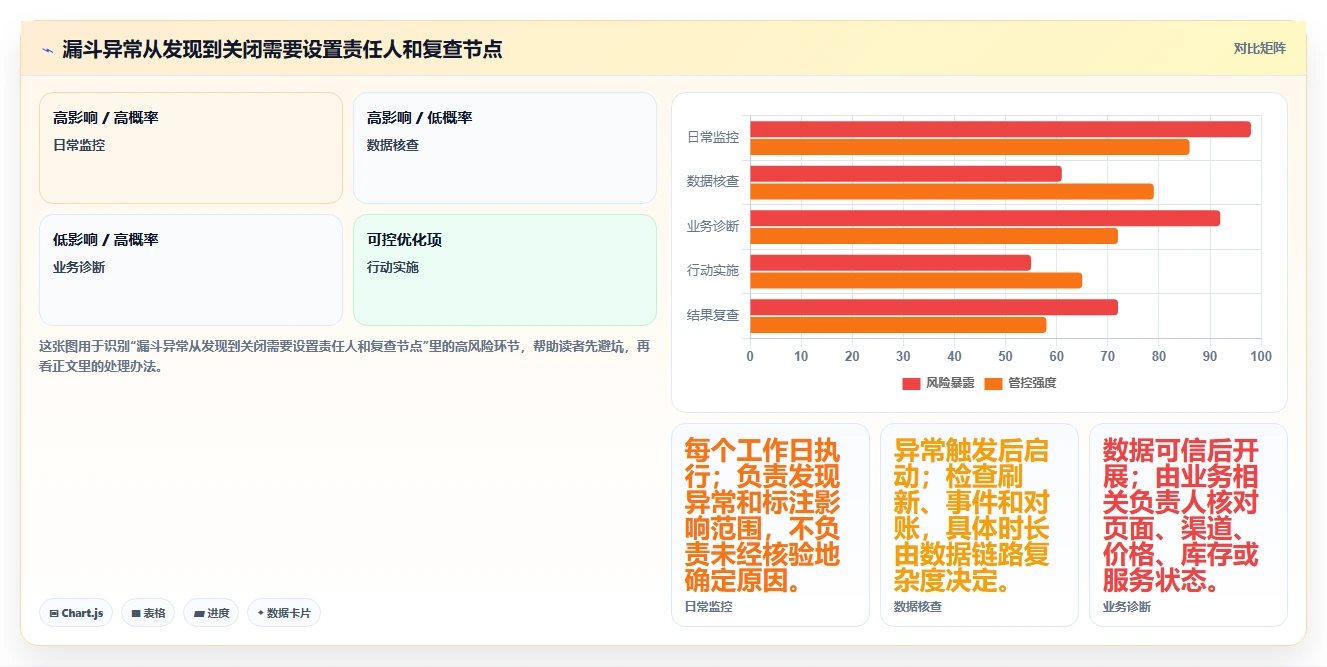Click the description paragraph starting 这张图用于识别
Viewport: 1327px width, 667px height.
(x=346, y=356)
